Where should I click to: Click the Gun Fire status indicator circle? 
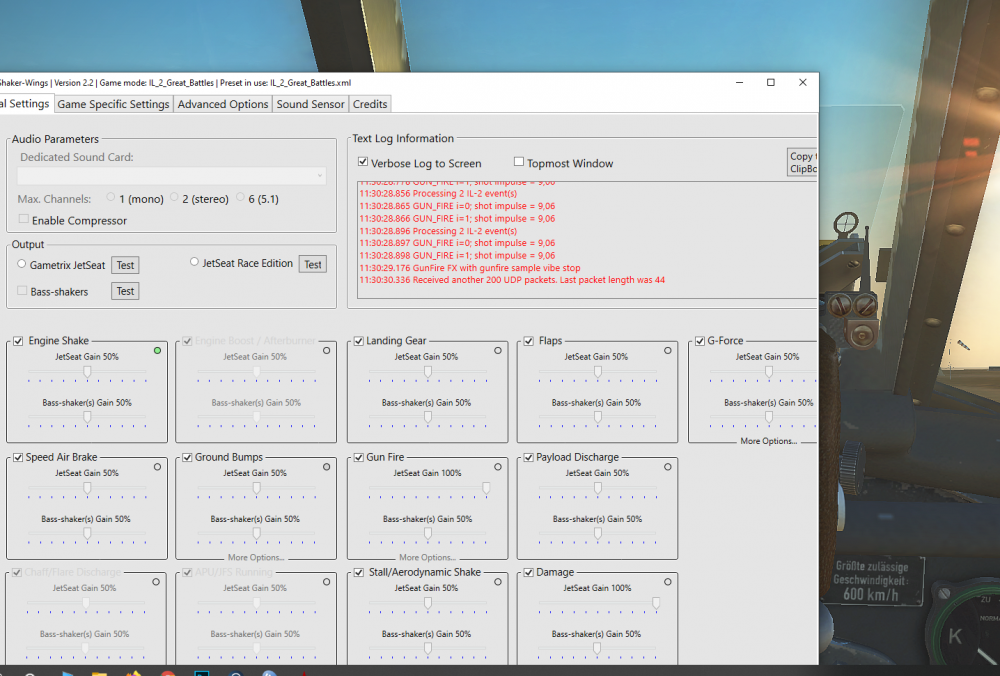497,467
